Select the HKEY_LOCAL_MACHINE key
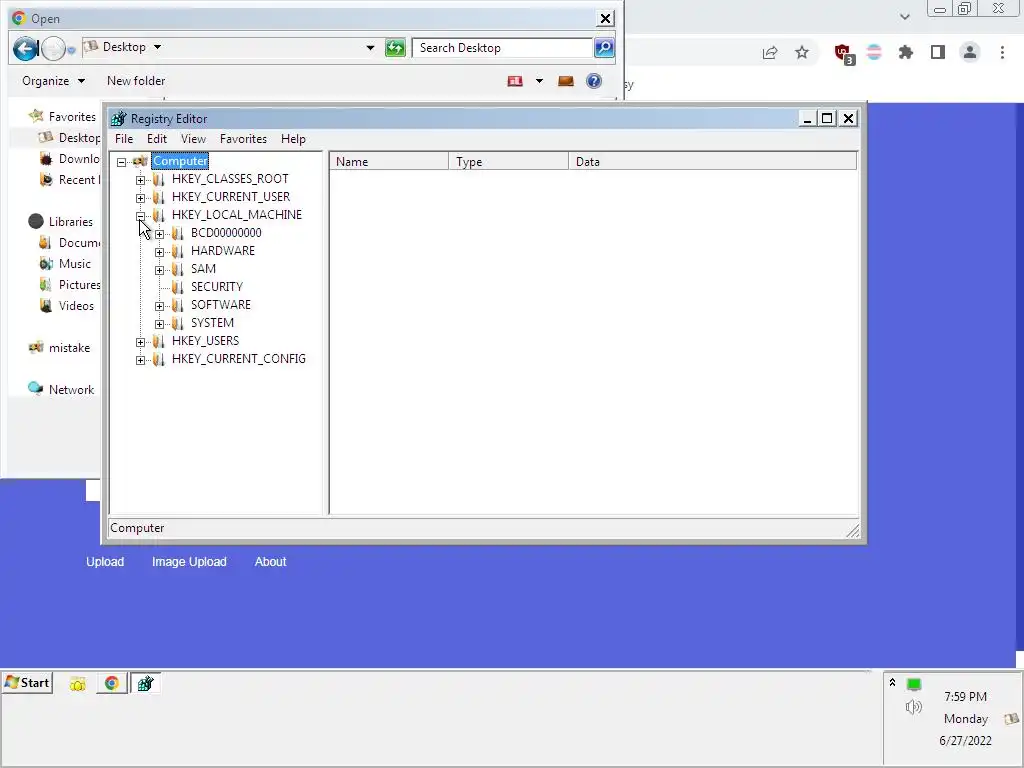The image size is (1024, 768). coord(236,215)
